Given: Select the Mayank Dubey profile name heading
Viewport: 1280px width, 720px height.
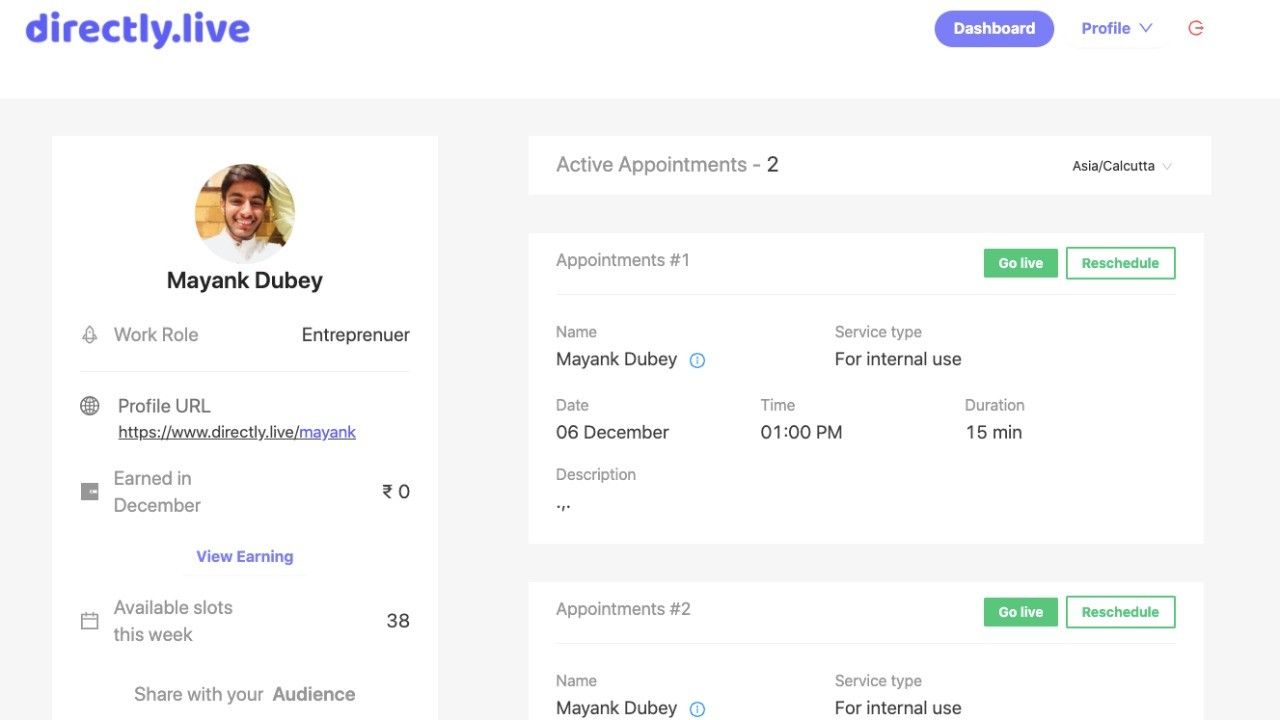Looking at the screenshot, I should pos(245,281).
